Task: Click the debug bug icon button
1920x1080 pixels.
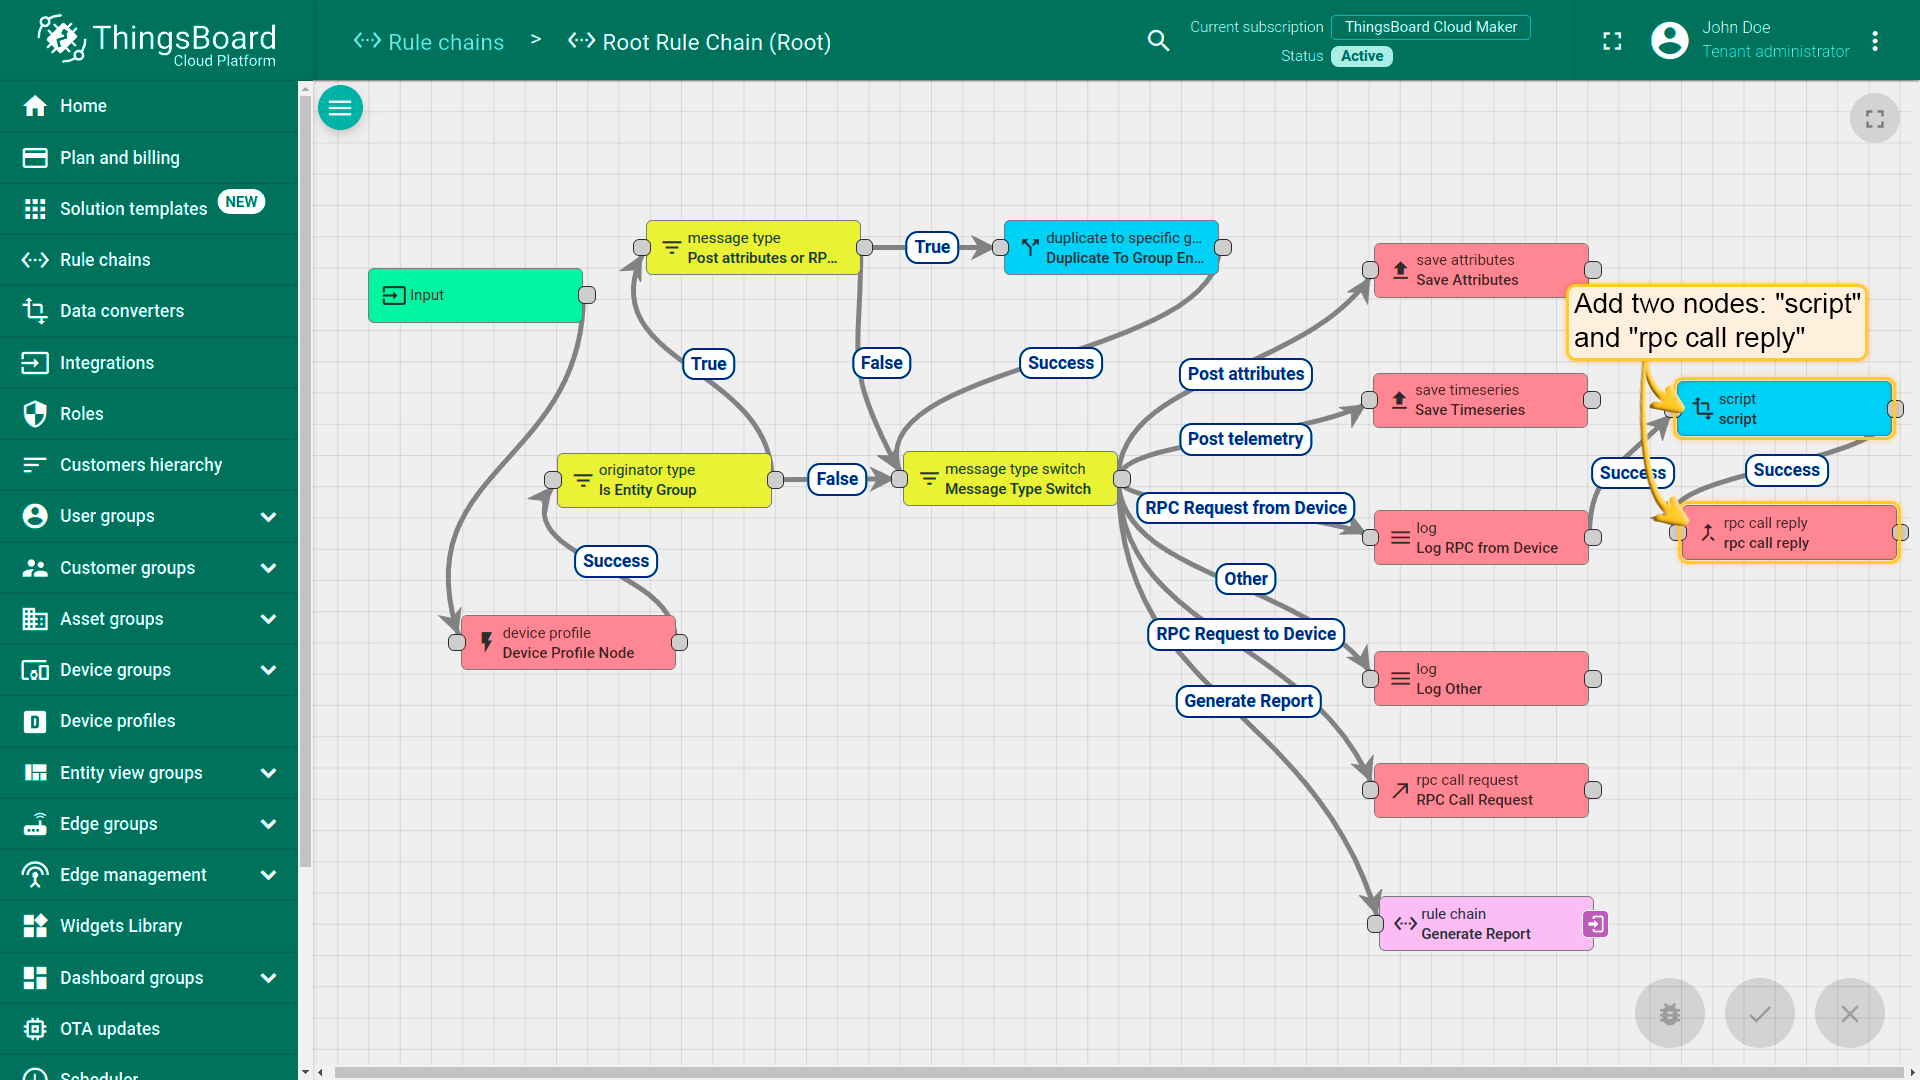Action: 1669,1013
